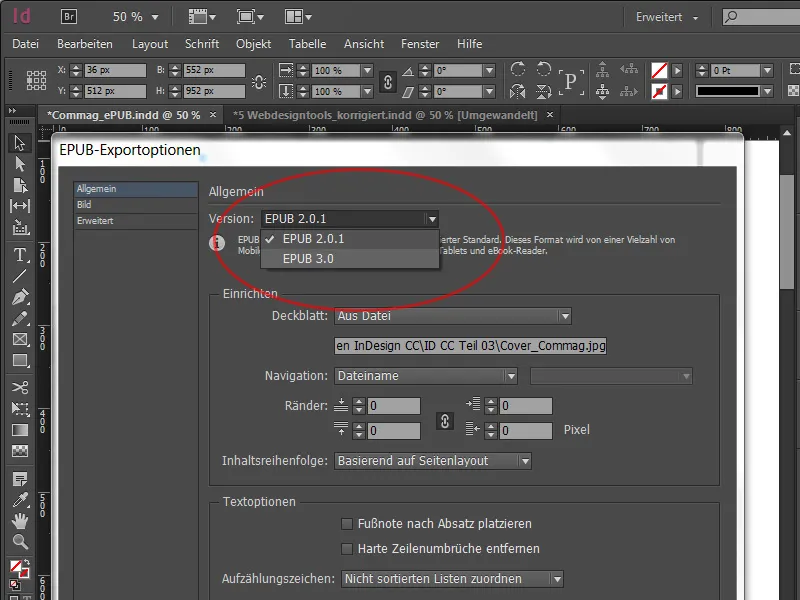The height and width of the screenshot is (600, 800).
Task: Open the Version dropdown arrow
Action: tap(432, 219)
